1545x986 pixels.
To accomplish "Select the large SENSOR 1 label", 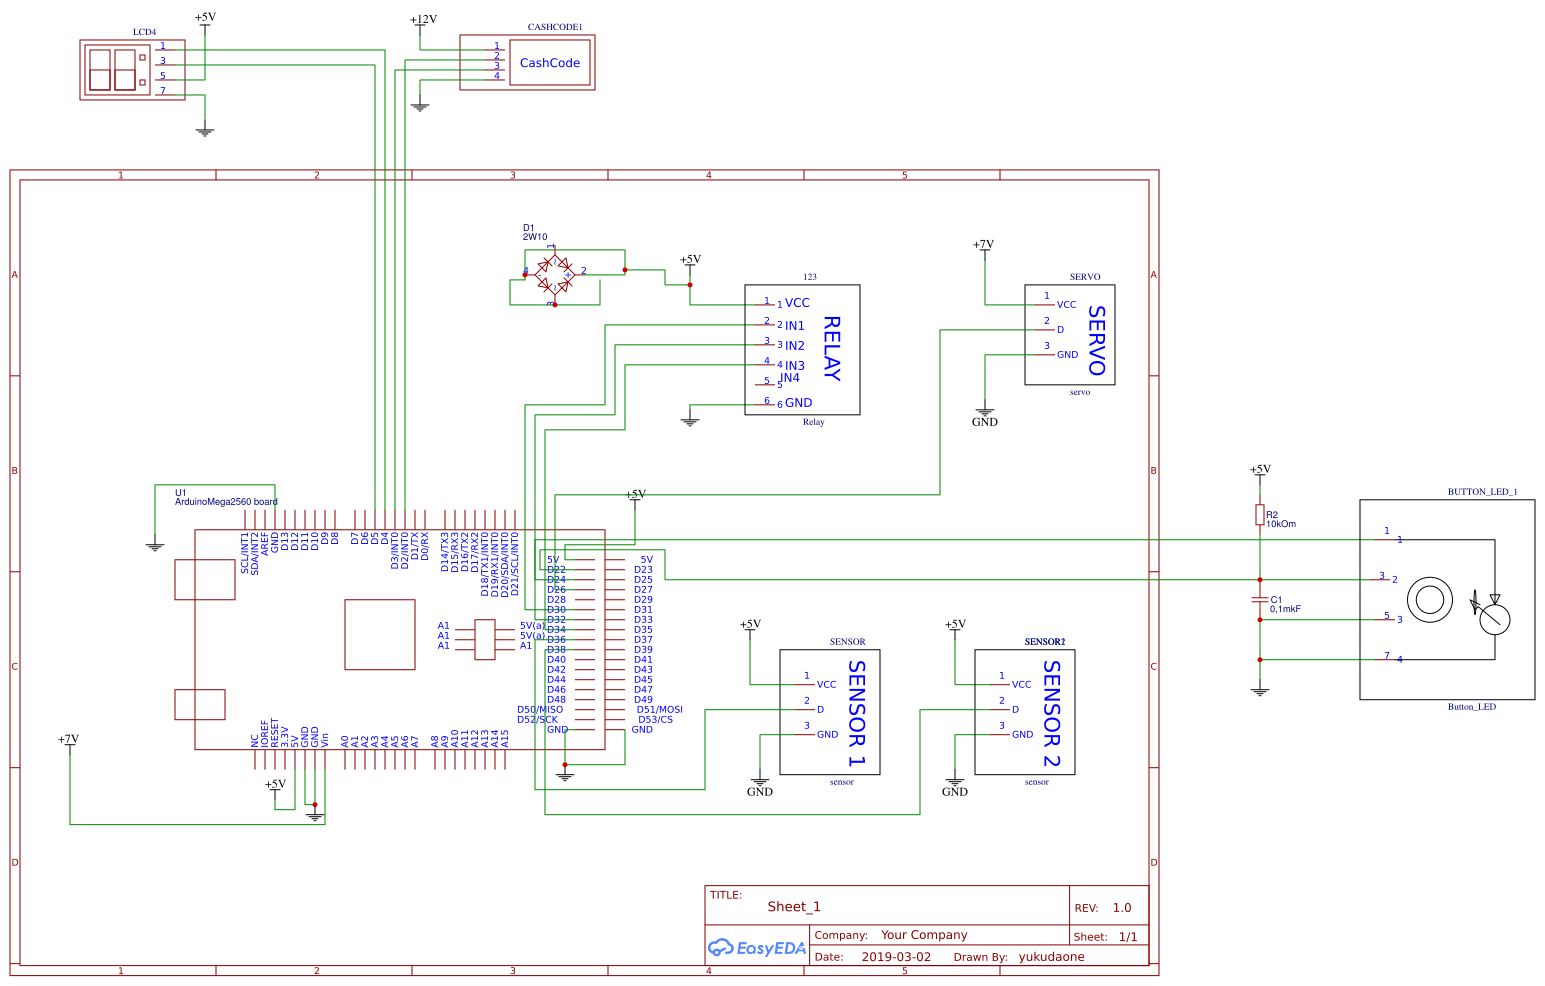I will pyautogui.click(x=856, y=713).
